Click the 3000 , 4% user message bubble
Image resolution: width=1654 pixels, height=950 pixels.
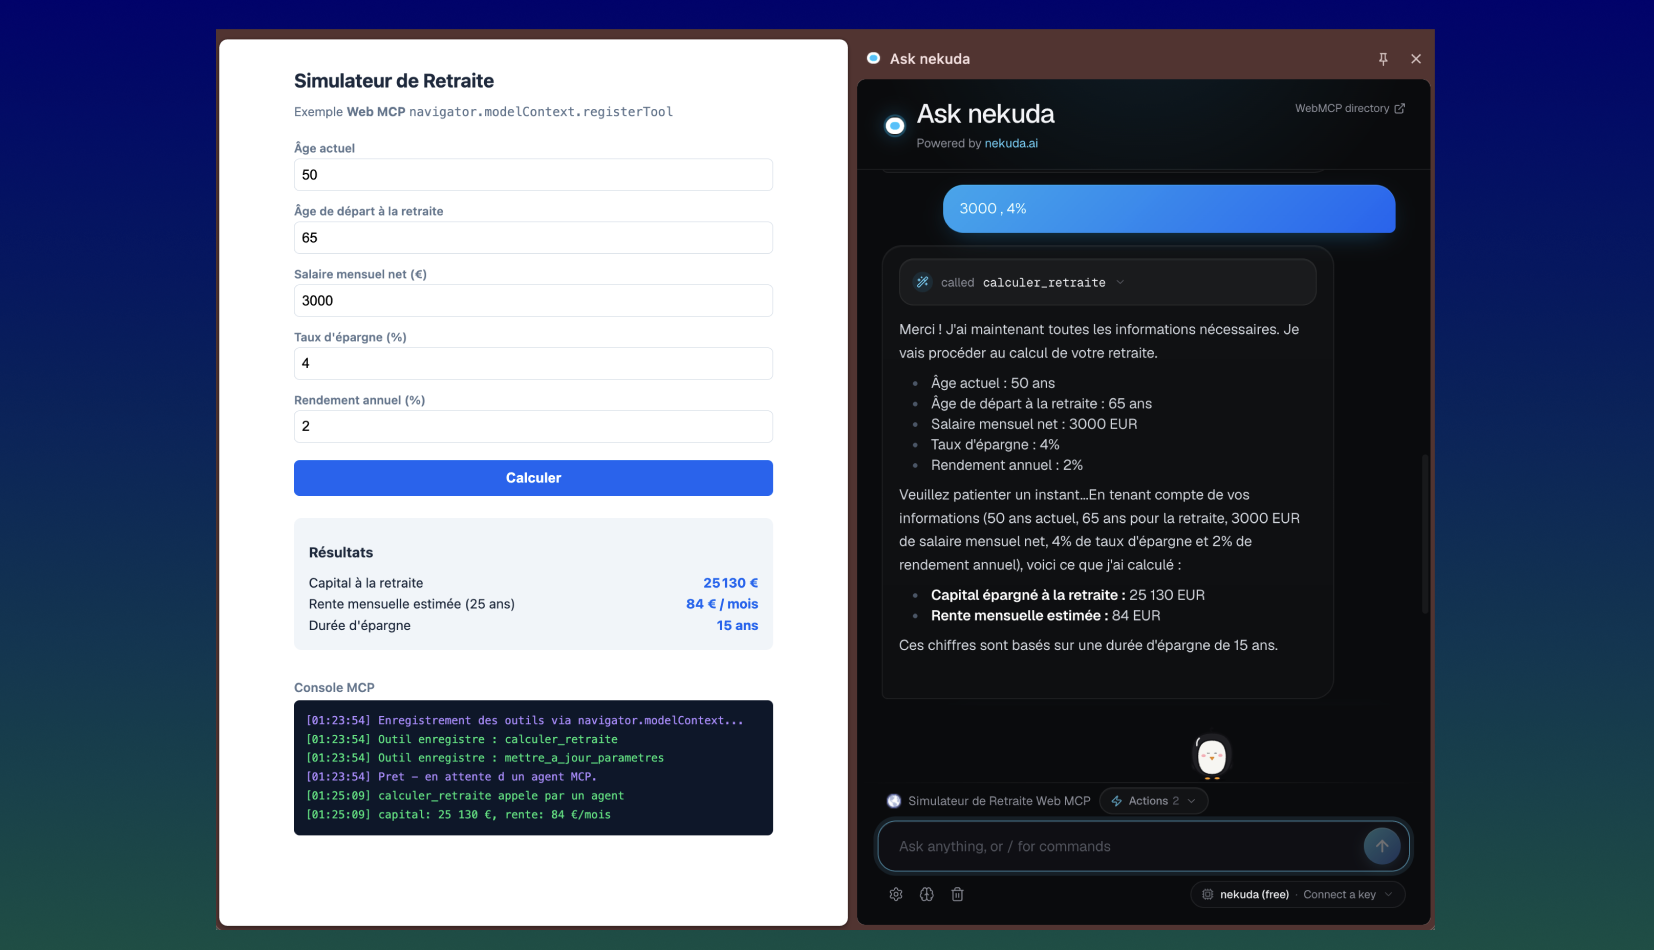pos(1169,209)
